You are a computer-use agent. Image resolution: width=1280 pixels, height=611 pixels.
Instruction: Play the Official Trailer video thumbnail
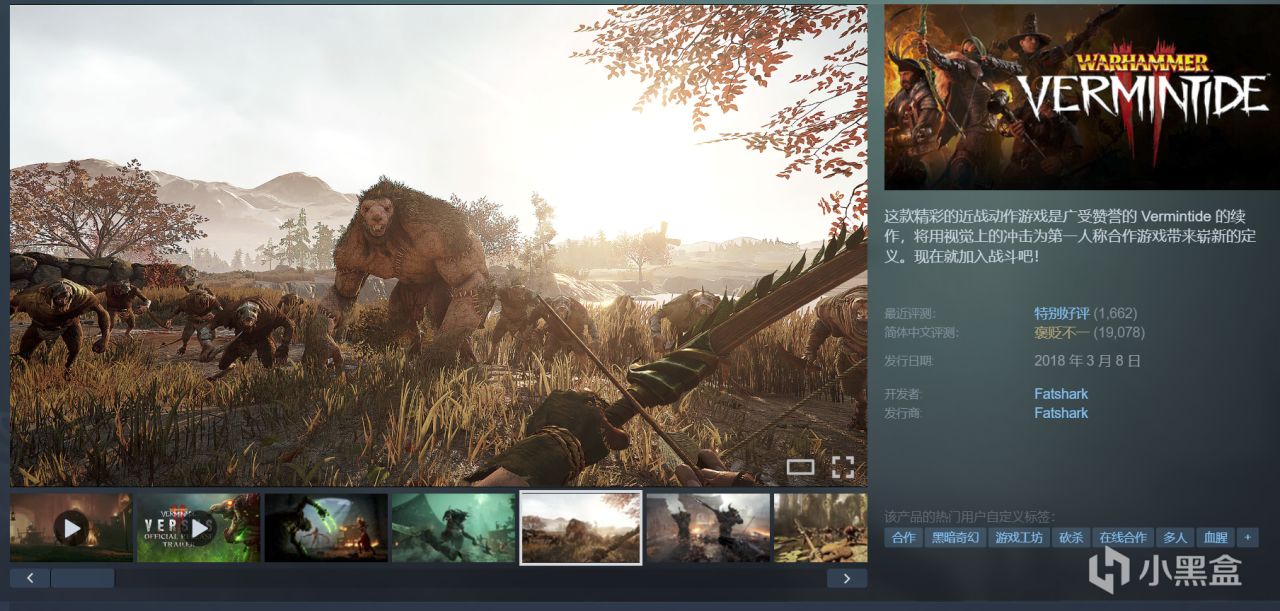tap(198, 527)
